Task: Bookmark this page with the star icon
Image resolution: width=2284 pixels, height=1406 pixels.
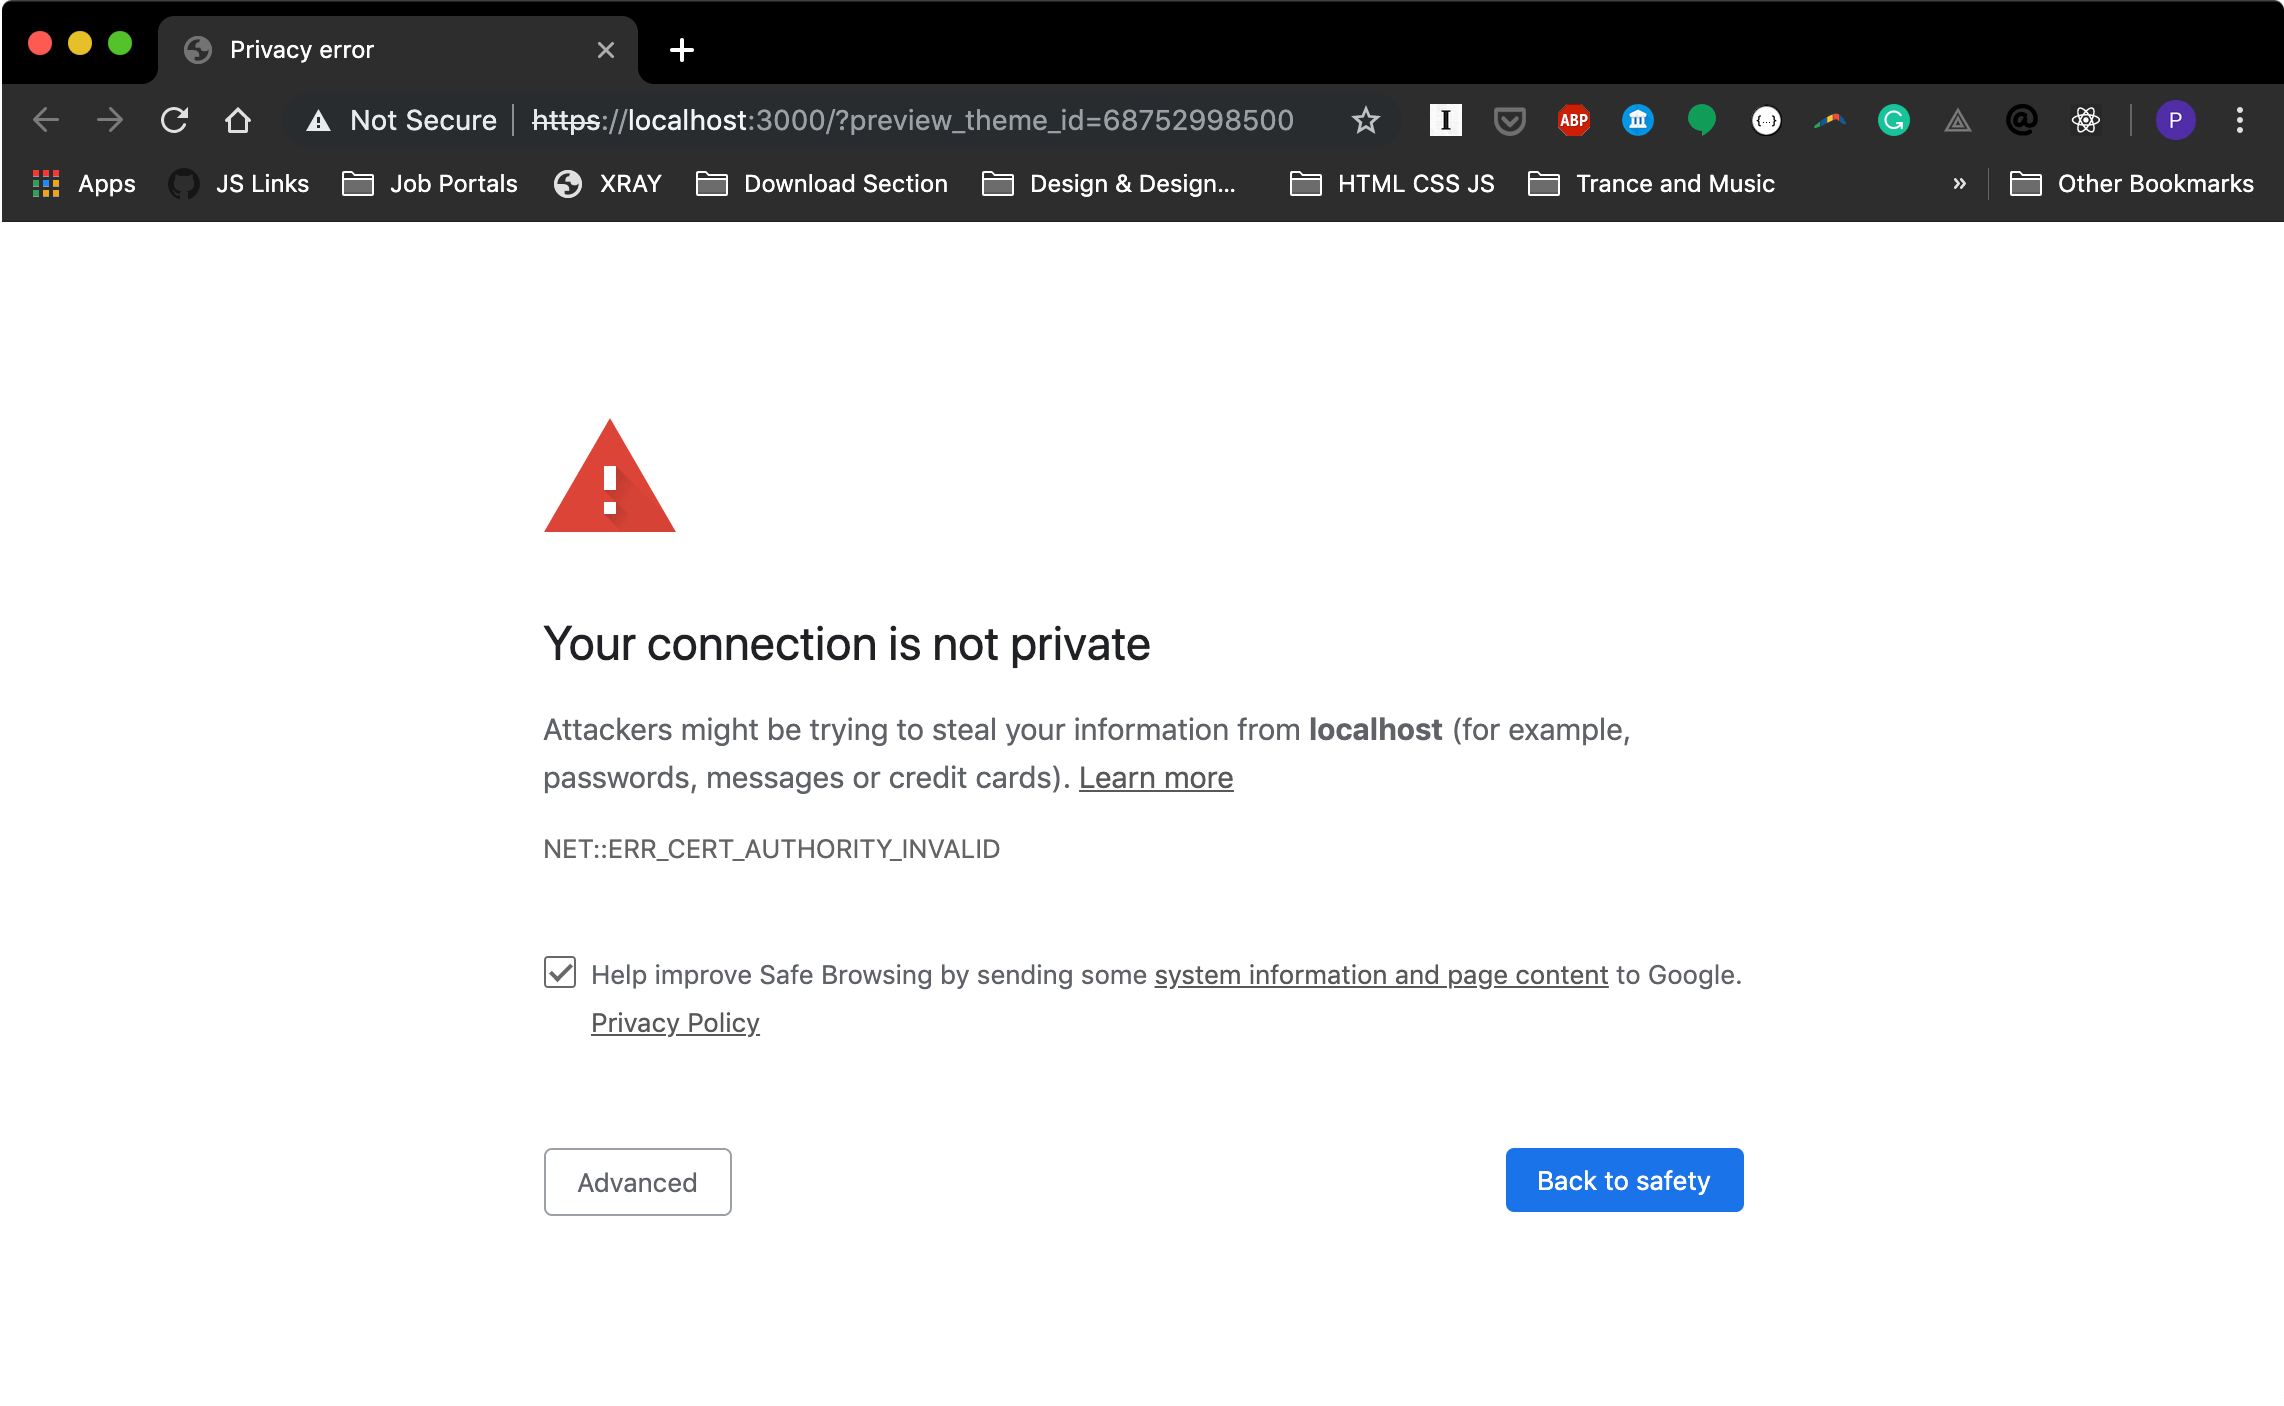Action: tap(1365, 121)
